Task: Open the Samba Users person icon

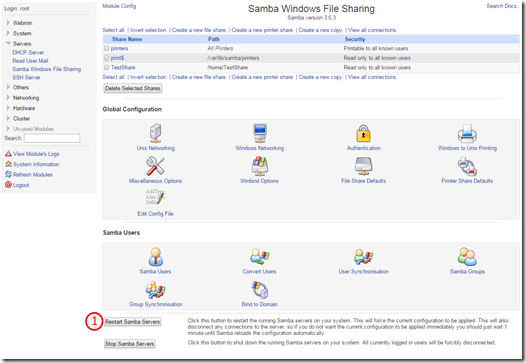Action: 155,257
